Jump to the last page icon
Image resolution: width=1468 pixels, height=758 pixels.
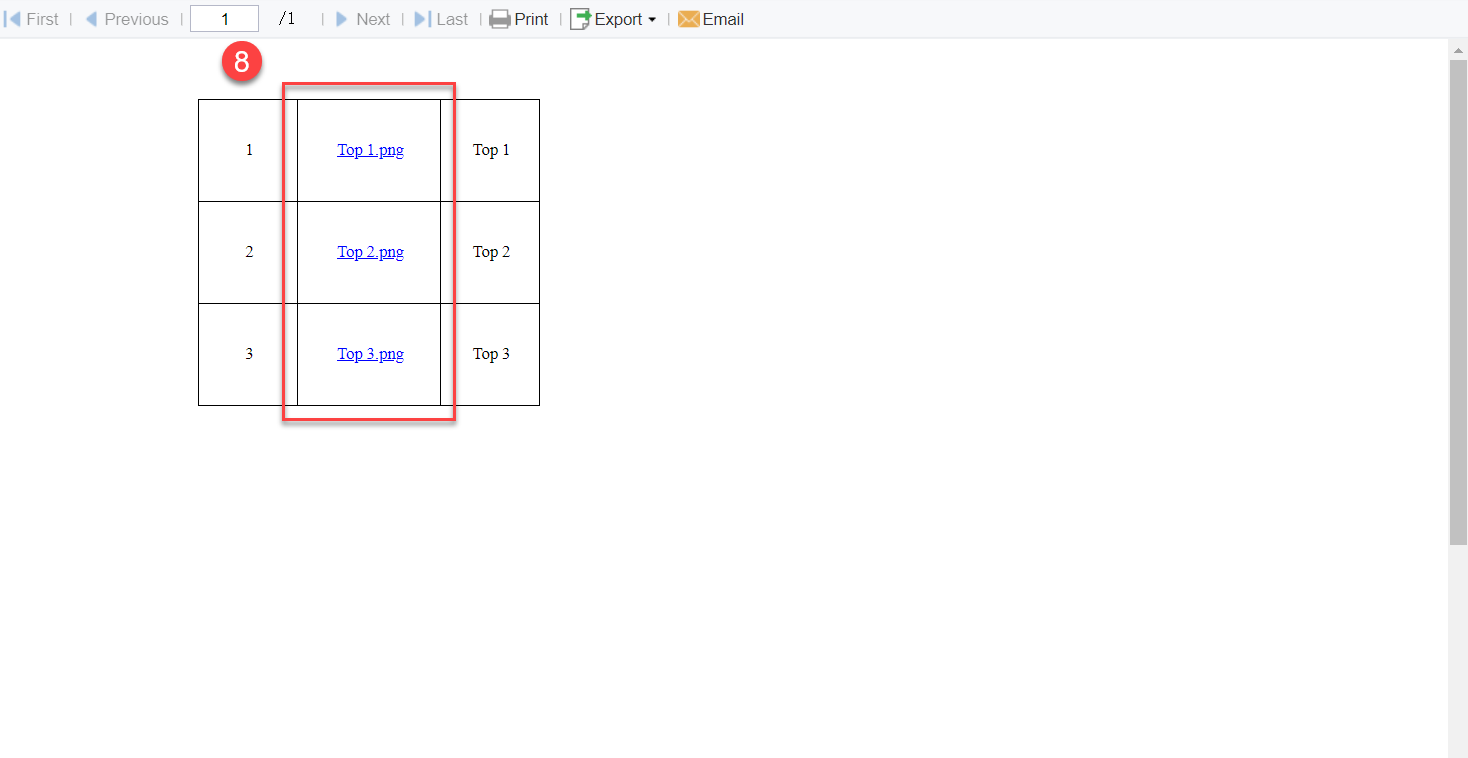423,19
